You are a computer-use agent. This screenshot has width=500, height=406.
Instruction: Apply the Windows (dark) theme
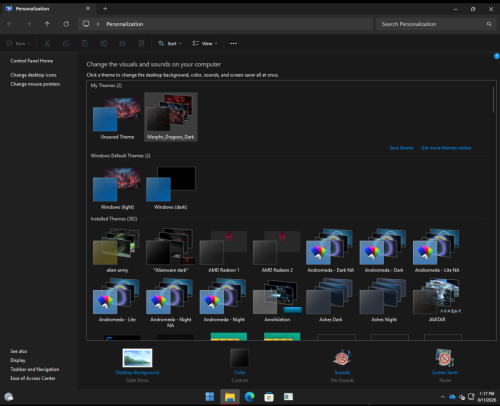pos(171,188)
